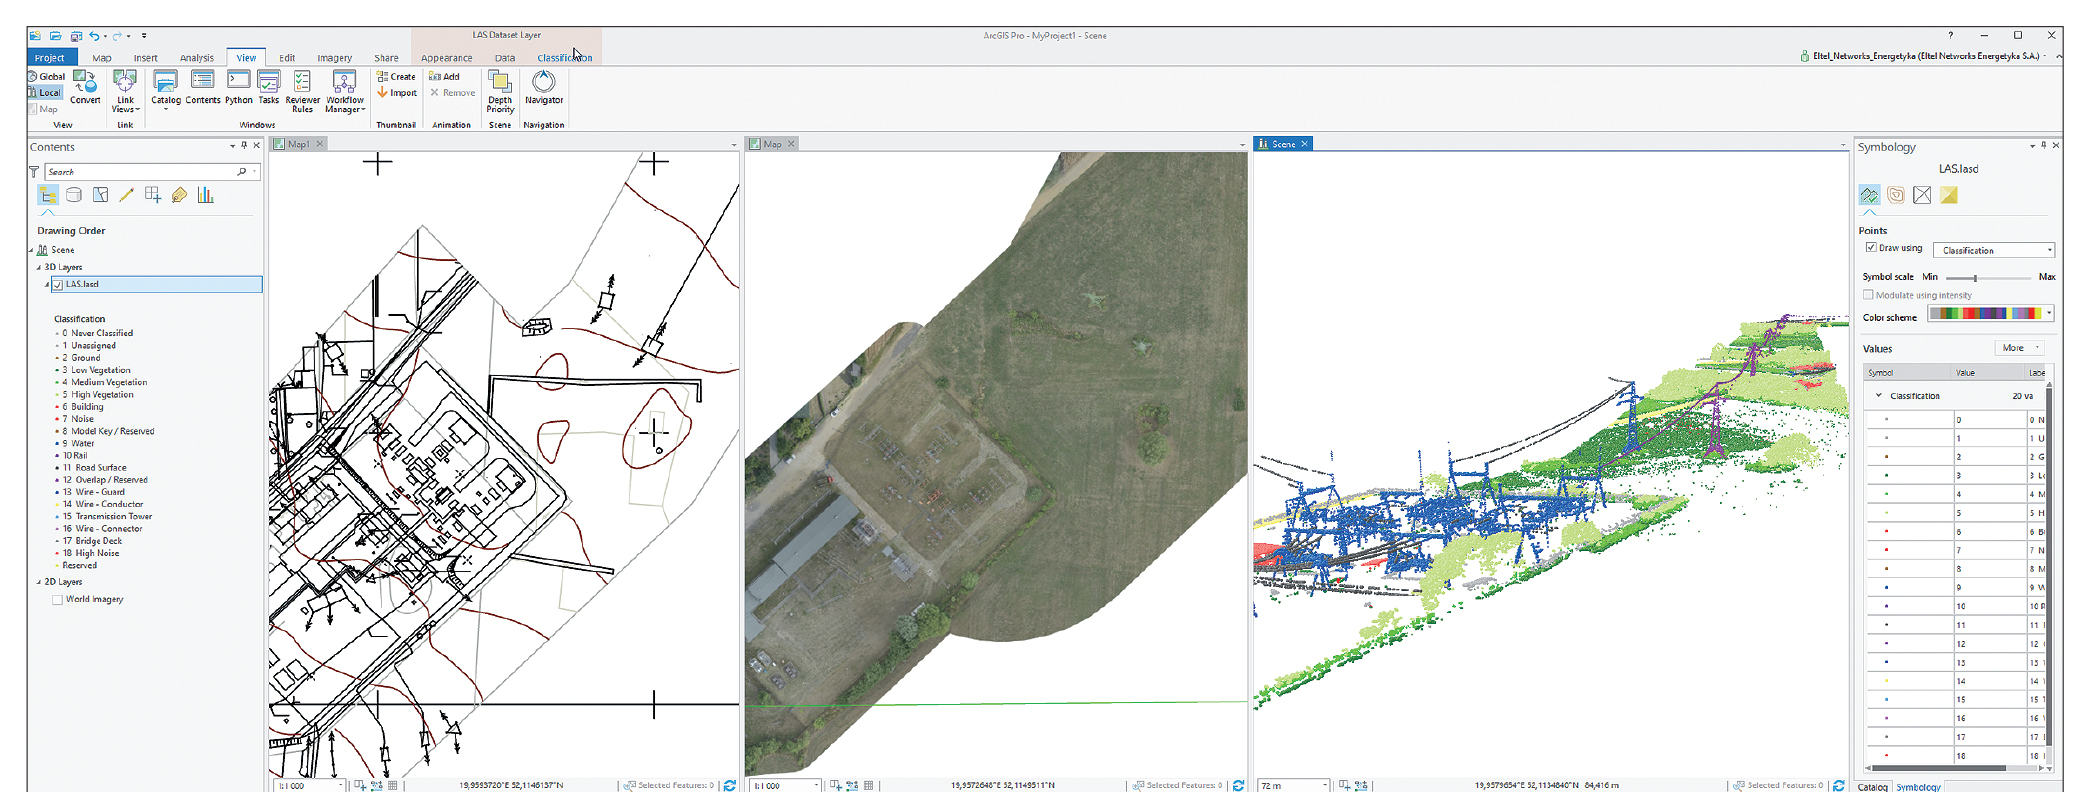Collapse the 3D Layers group

[39, 268]
